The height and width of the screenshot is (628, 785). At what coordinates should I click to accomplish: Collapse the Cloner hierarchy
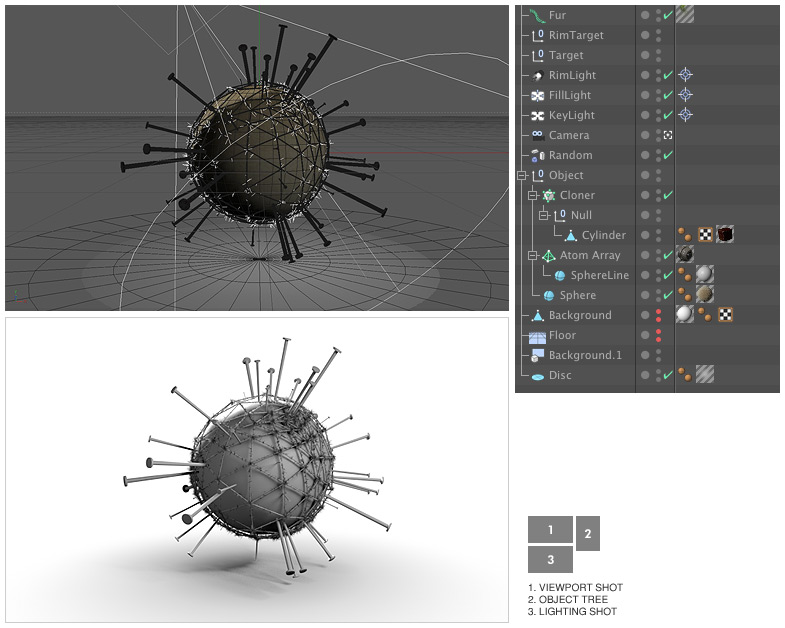pos(533,195)
